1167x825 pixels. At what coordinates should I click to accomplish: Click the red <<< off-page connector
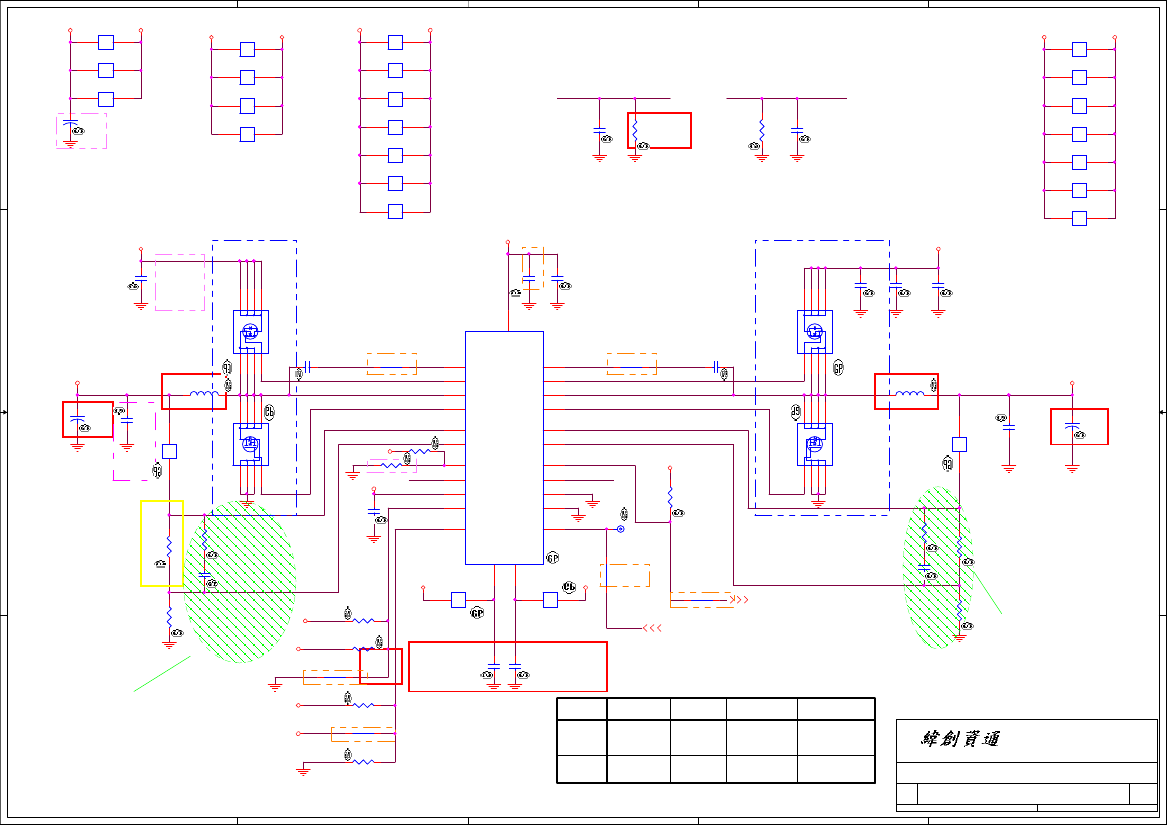[x=652, y=628]
